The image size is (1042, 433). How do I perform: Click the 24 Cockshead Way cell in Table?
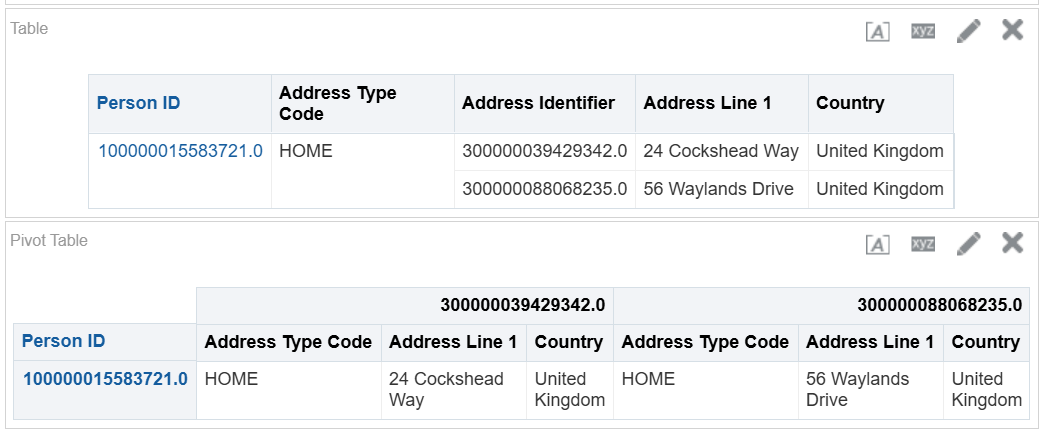click(721, 151)
